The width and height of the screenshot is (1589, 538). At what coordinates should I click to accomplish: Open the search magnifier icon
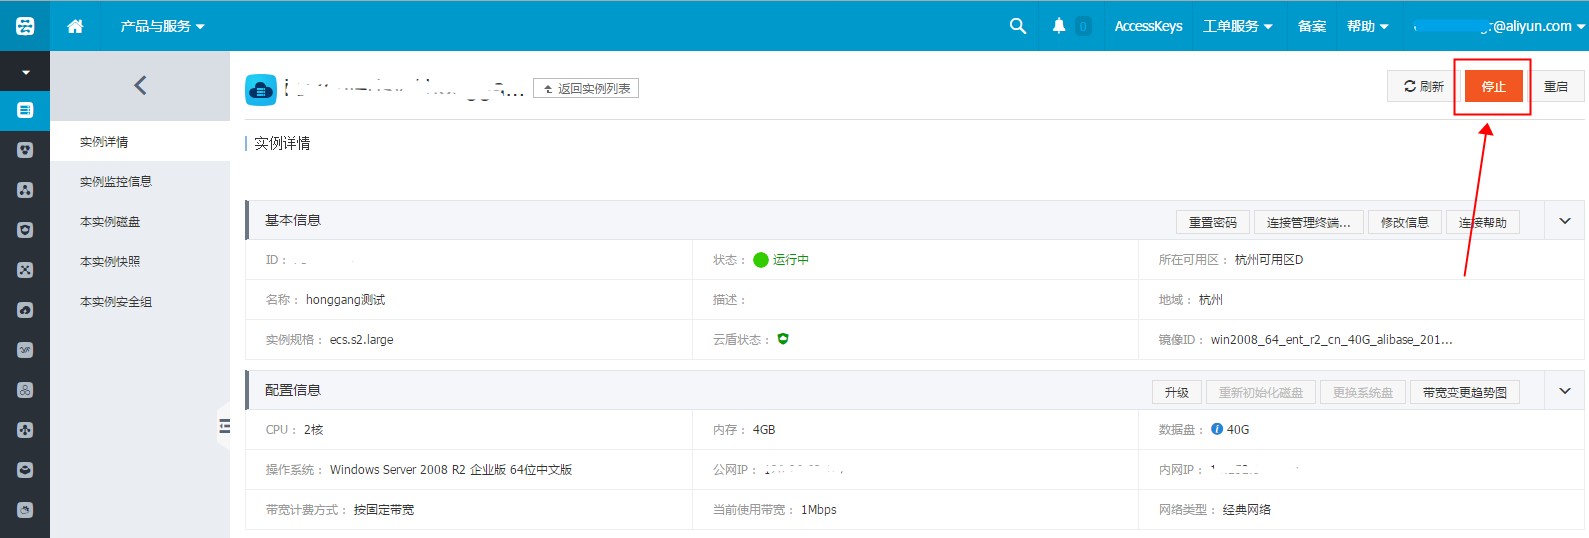(1018, 26)
